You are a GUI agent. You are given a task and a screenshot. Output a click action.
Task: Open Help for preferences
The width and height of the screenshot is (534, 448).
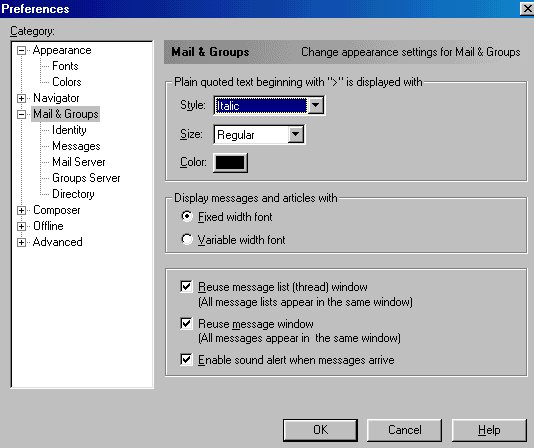(489, 430)
